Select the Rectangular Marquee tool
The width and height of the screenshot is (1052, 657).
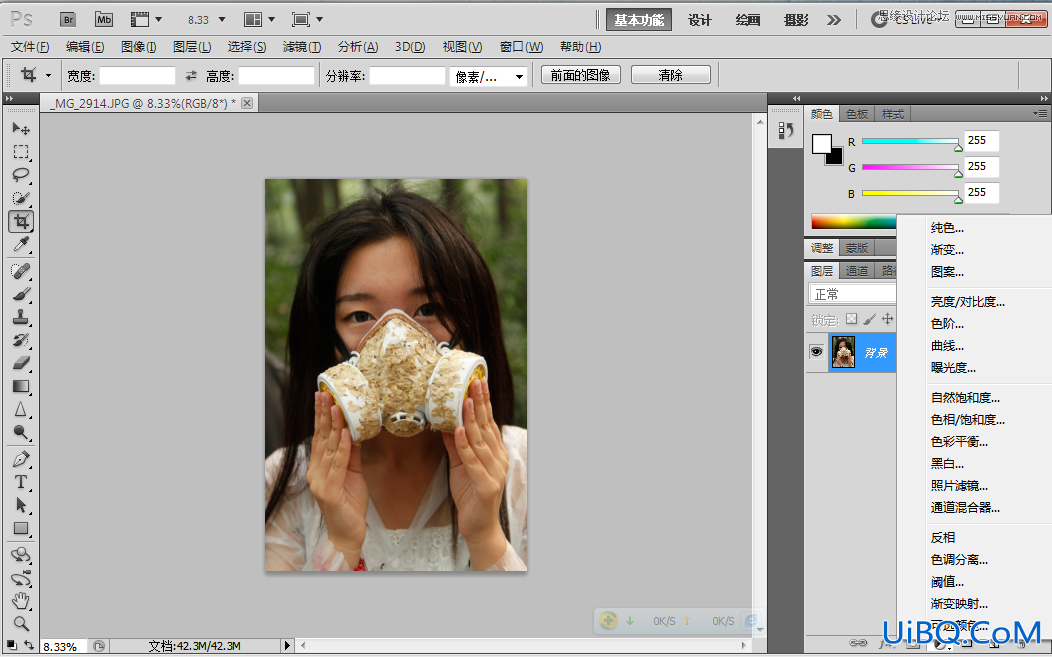21,152
